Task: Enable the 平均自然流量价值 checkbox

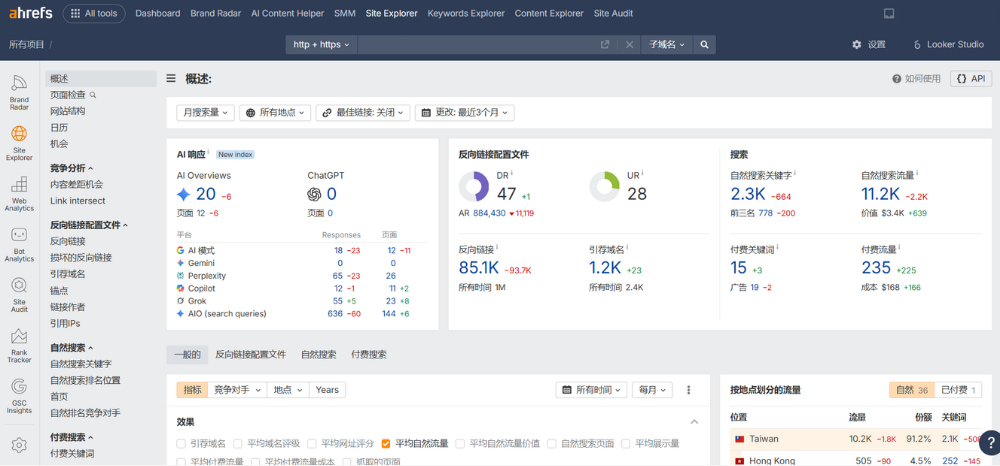Action: [459, 443]
